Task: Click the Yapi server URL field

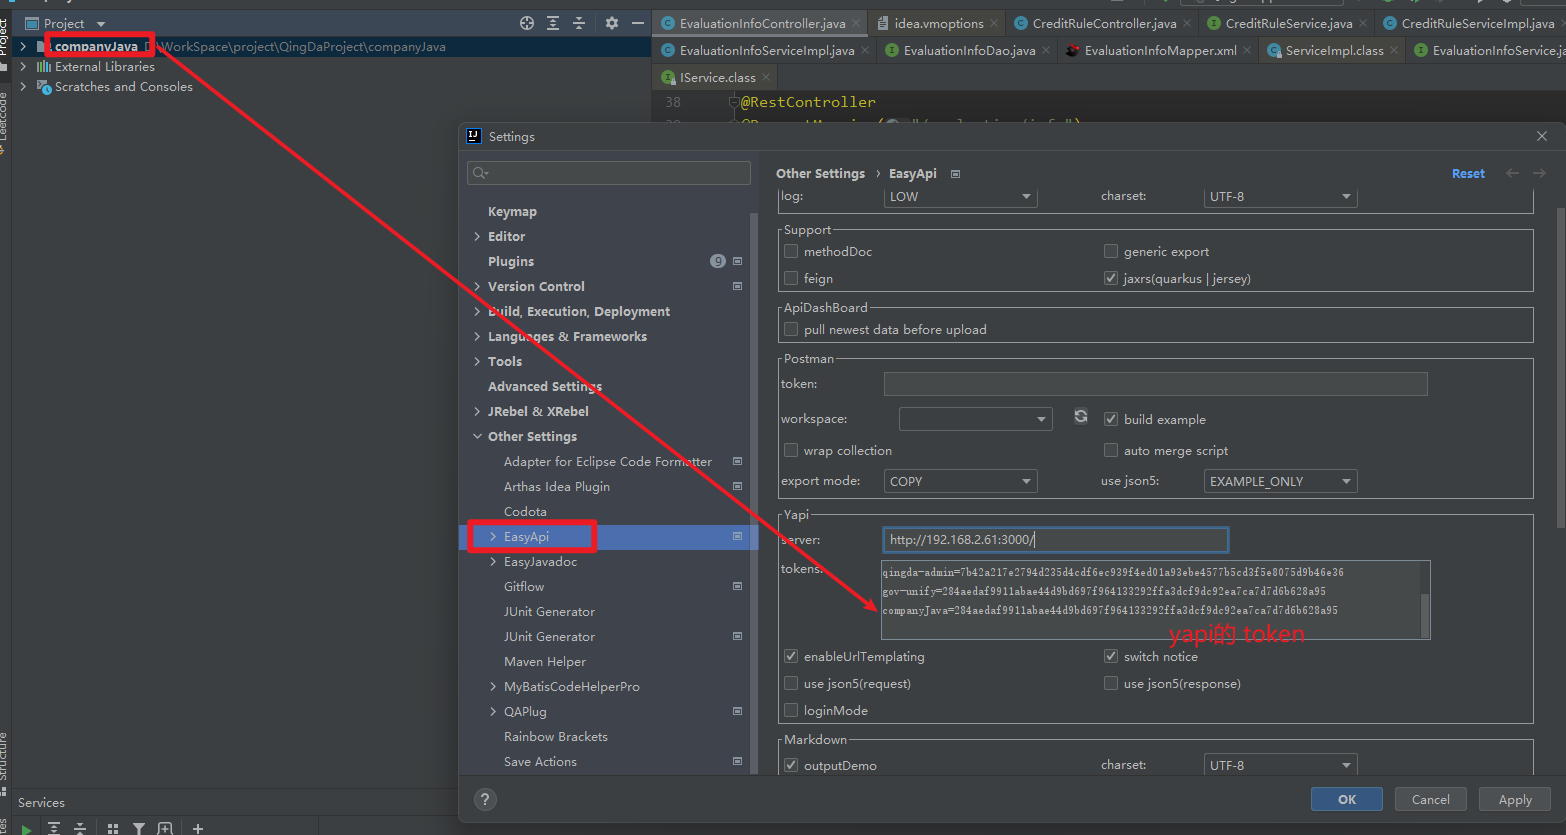Action: coord(1055,539)
